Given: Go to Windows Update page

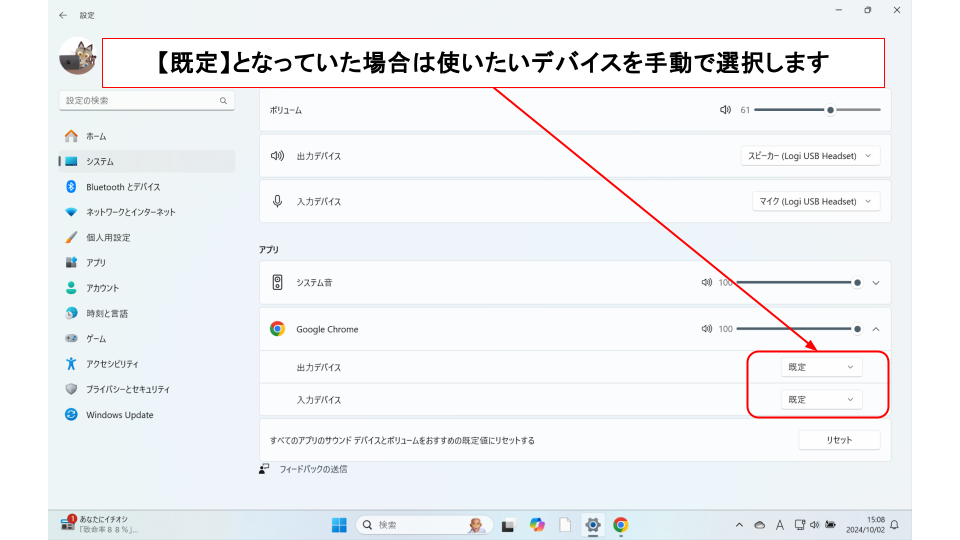Looking at the screenshot, I should click(119, 415).
